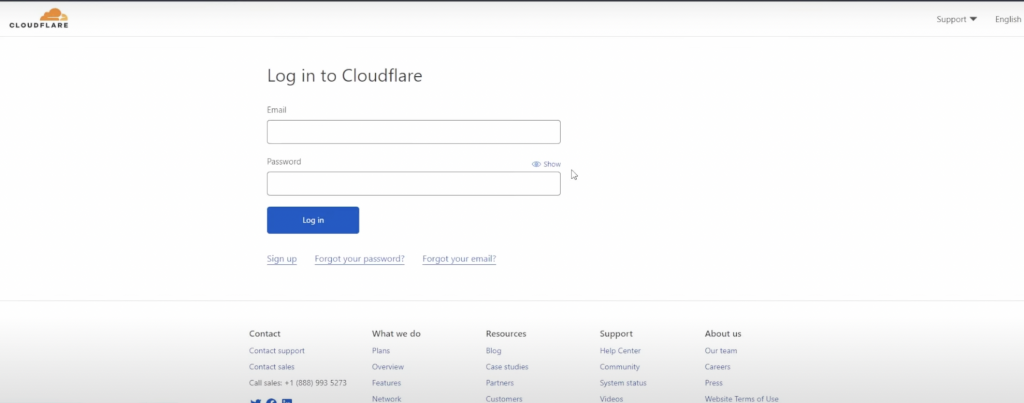Open Careers under About us
This screenshot has height=403, width=1024.
tap(718, 367)
